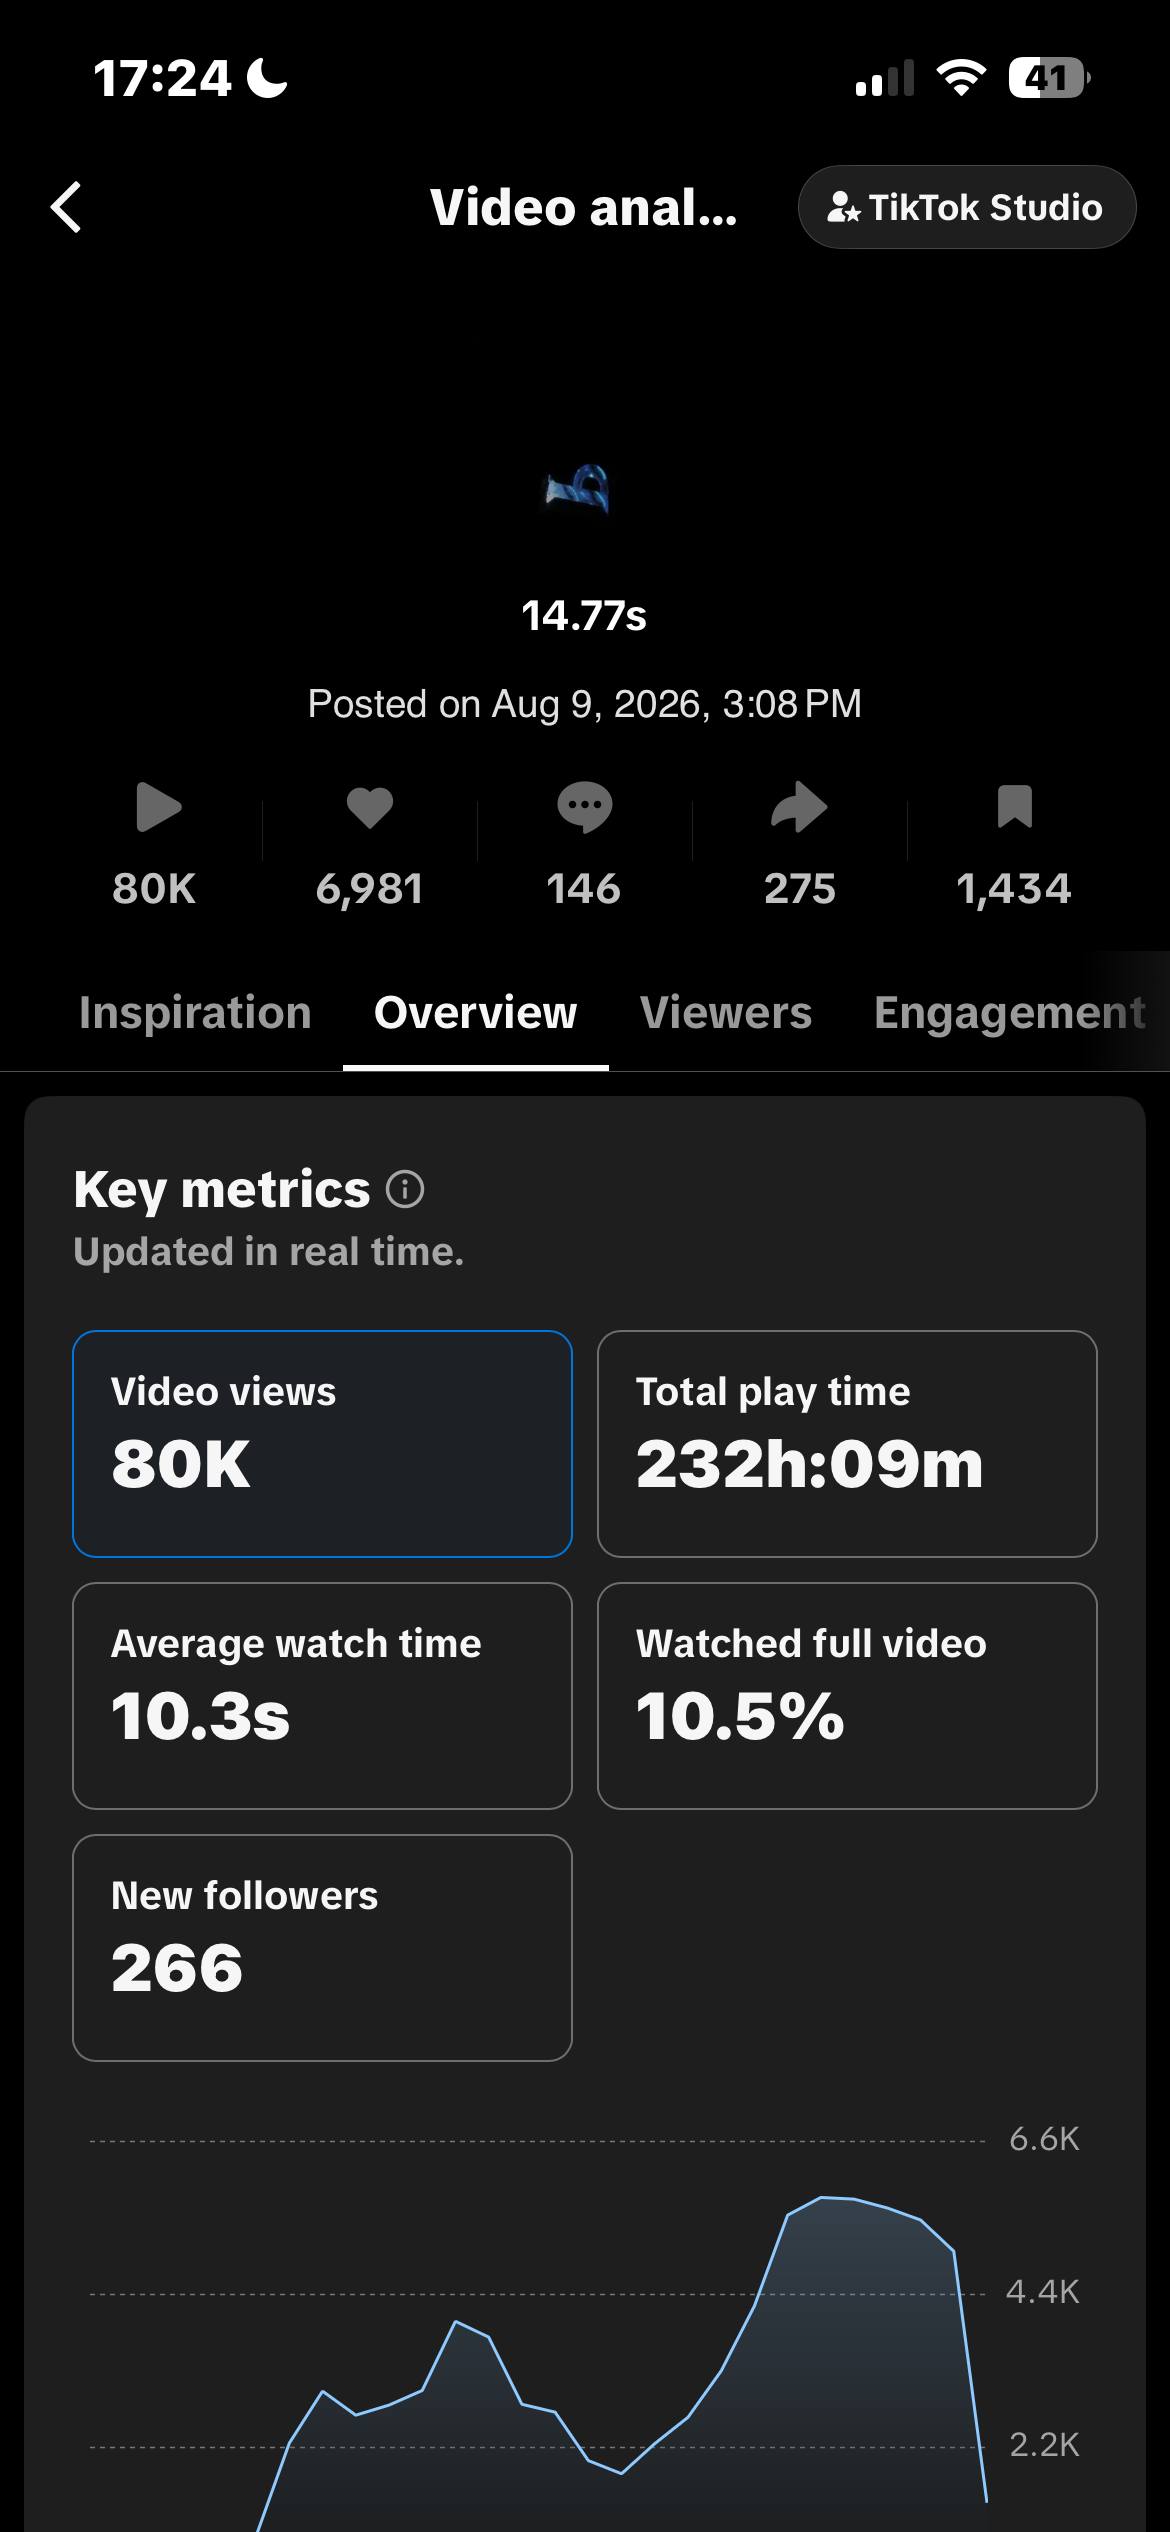The height and width of the screenshot is (2532, 1170).
Task: Open the Engagement tab
Action: [1010, 1013]
